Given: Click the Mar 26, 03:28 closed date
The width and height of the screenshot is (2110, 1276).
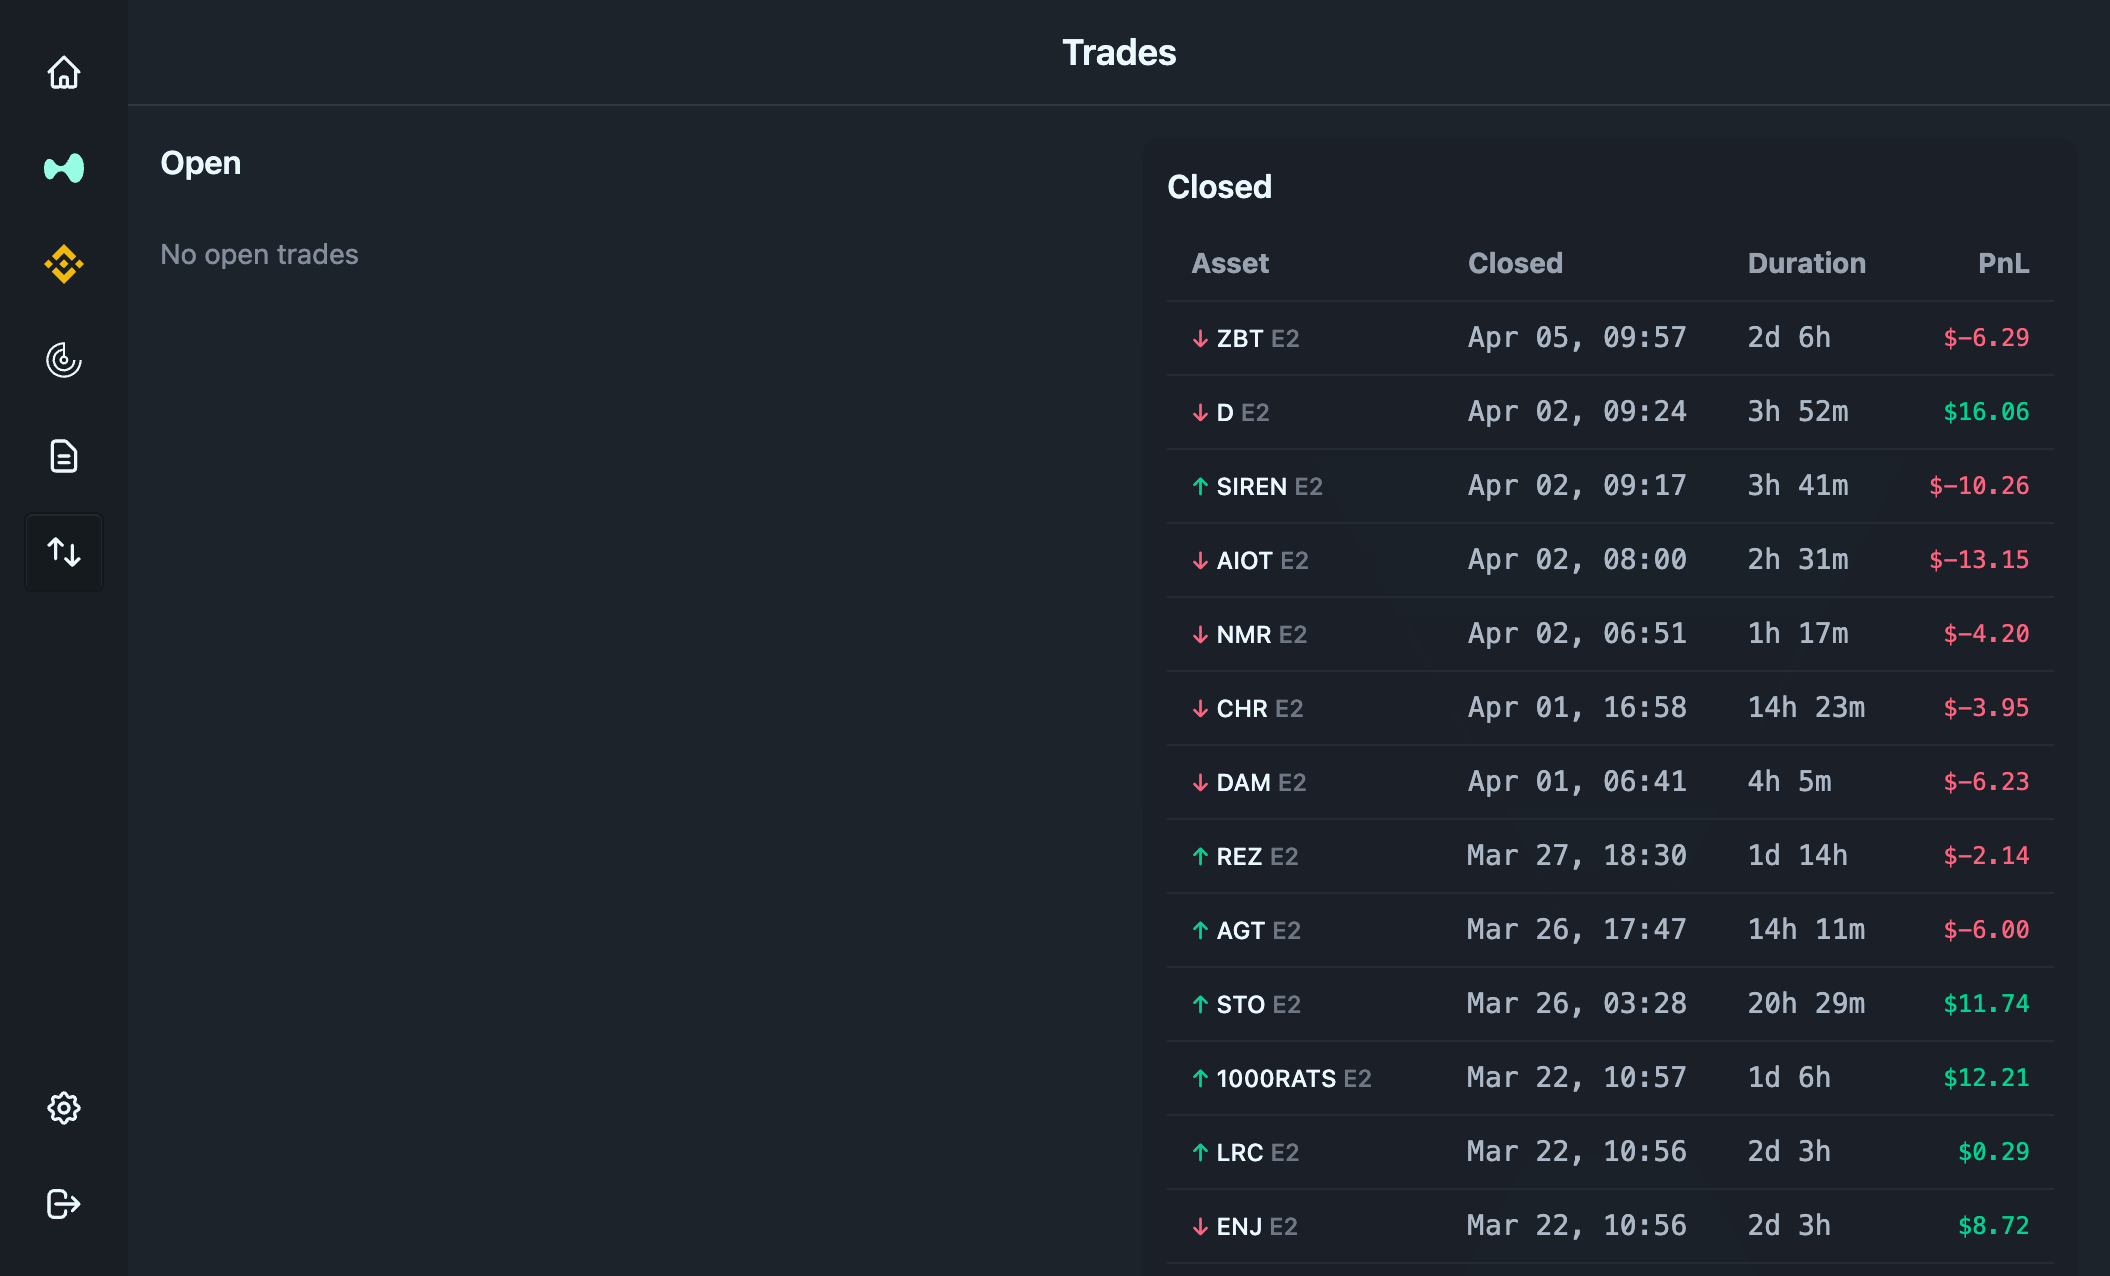Looking at the screenshot, I should (1577, 1004).
